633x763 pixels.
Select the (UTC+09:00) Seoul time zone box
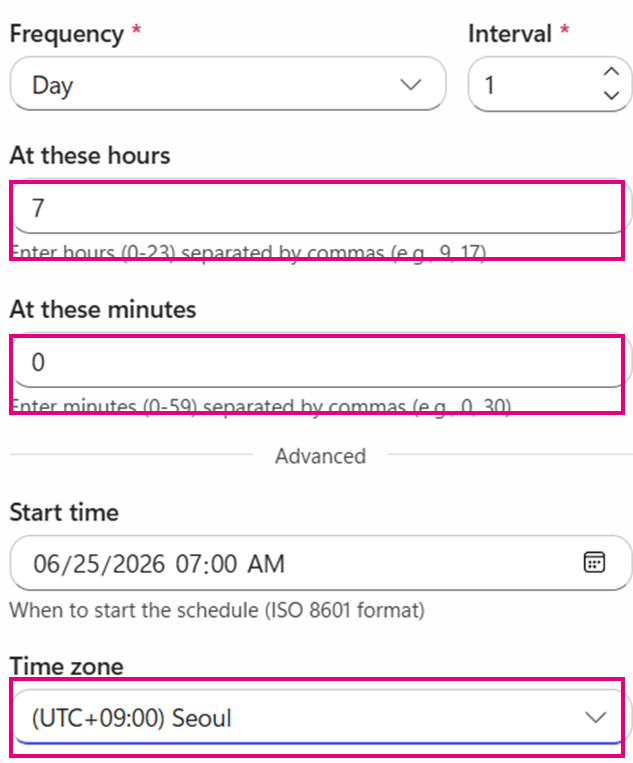pyautogui.click(x=321, y=717)
